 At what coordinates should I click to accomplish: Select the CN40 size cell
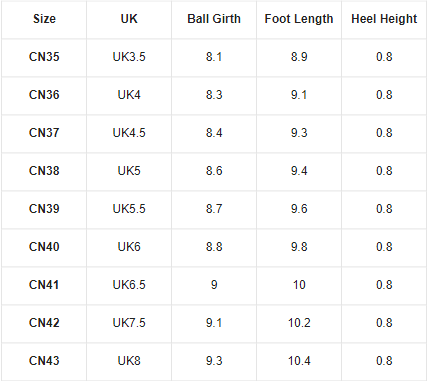click(44, 247)
